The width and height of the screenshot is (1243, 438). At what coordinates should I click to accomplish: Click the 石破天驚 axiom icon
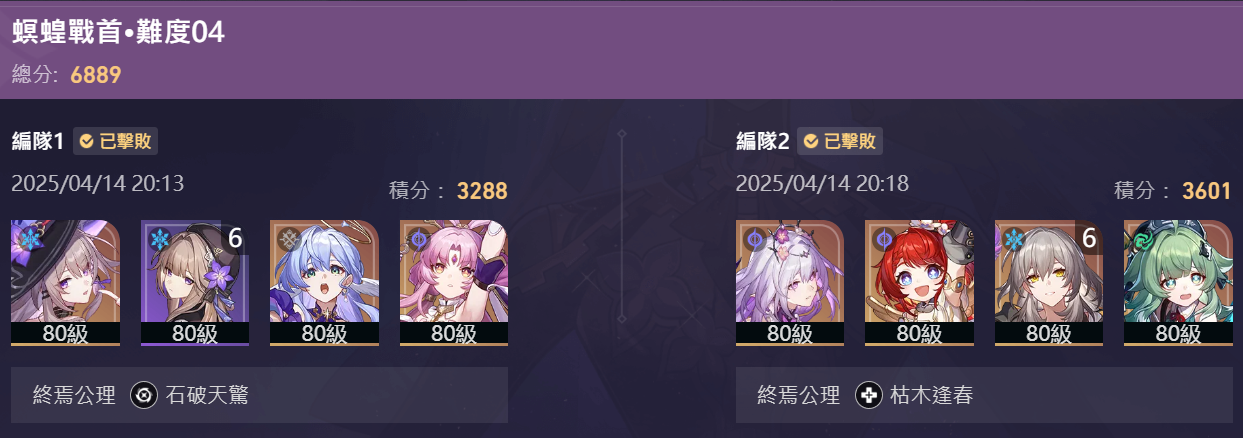click(145, 395)
